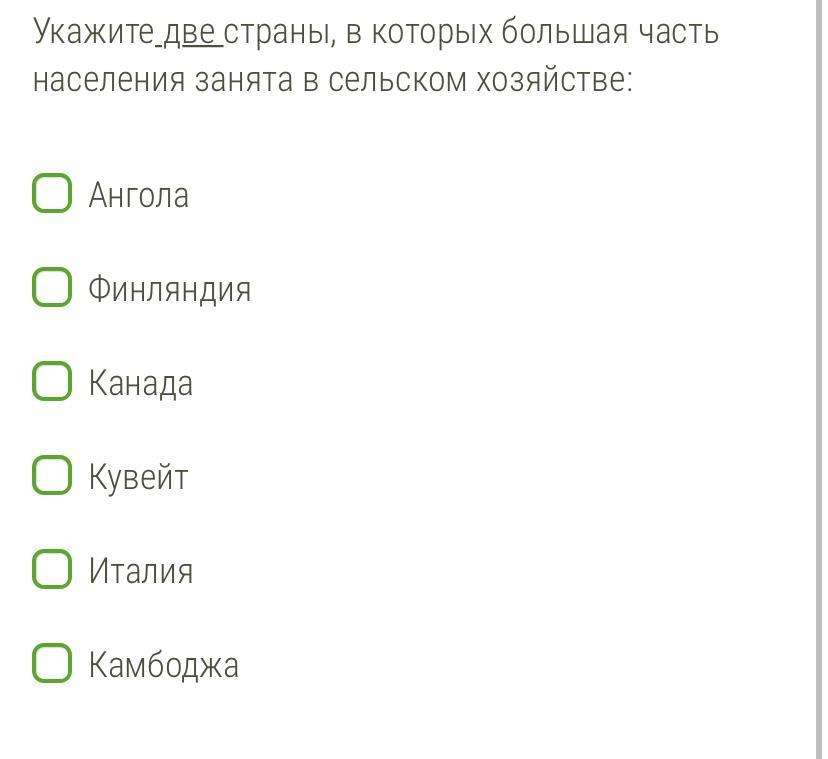The height and width of the screenshot is (759, 828).
Task: Click the Италия answer label
Action: click(140, 570)
